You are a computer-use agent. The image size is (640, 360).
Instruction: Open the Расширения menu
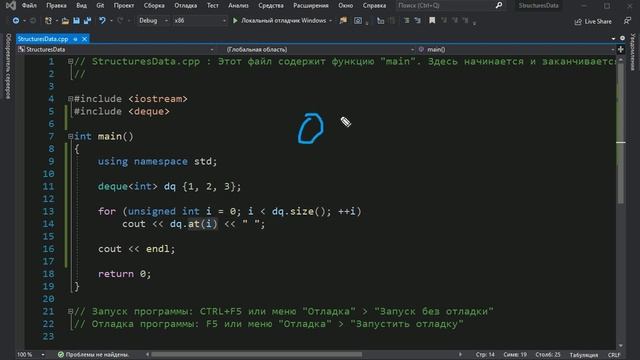click(311, 6)
